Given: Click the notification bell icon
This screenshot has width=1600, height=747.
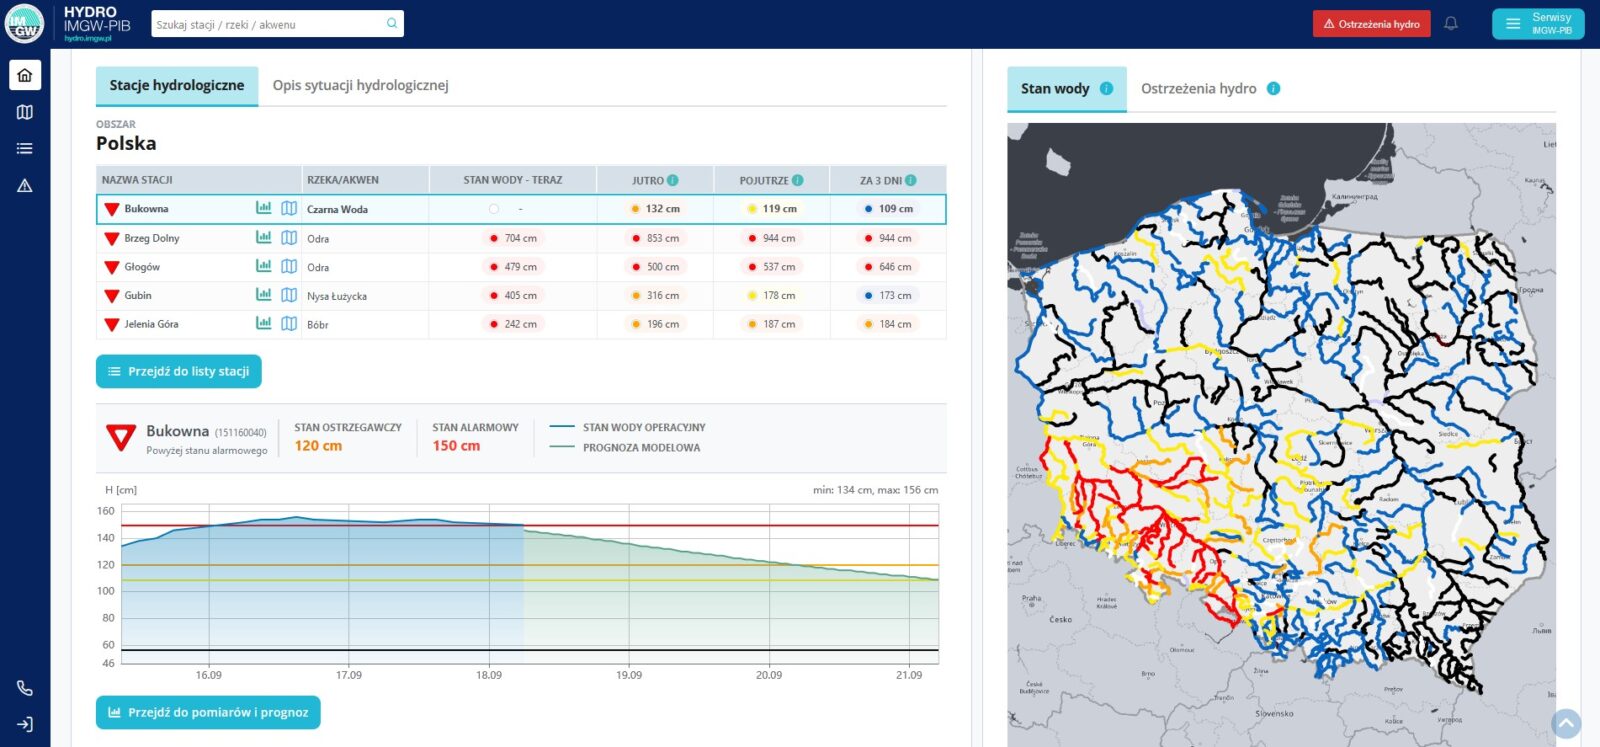Looking at the screenshot, I should coord(1451,24).
